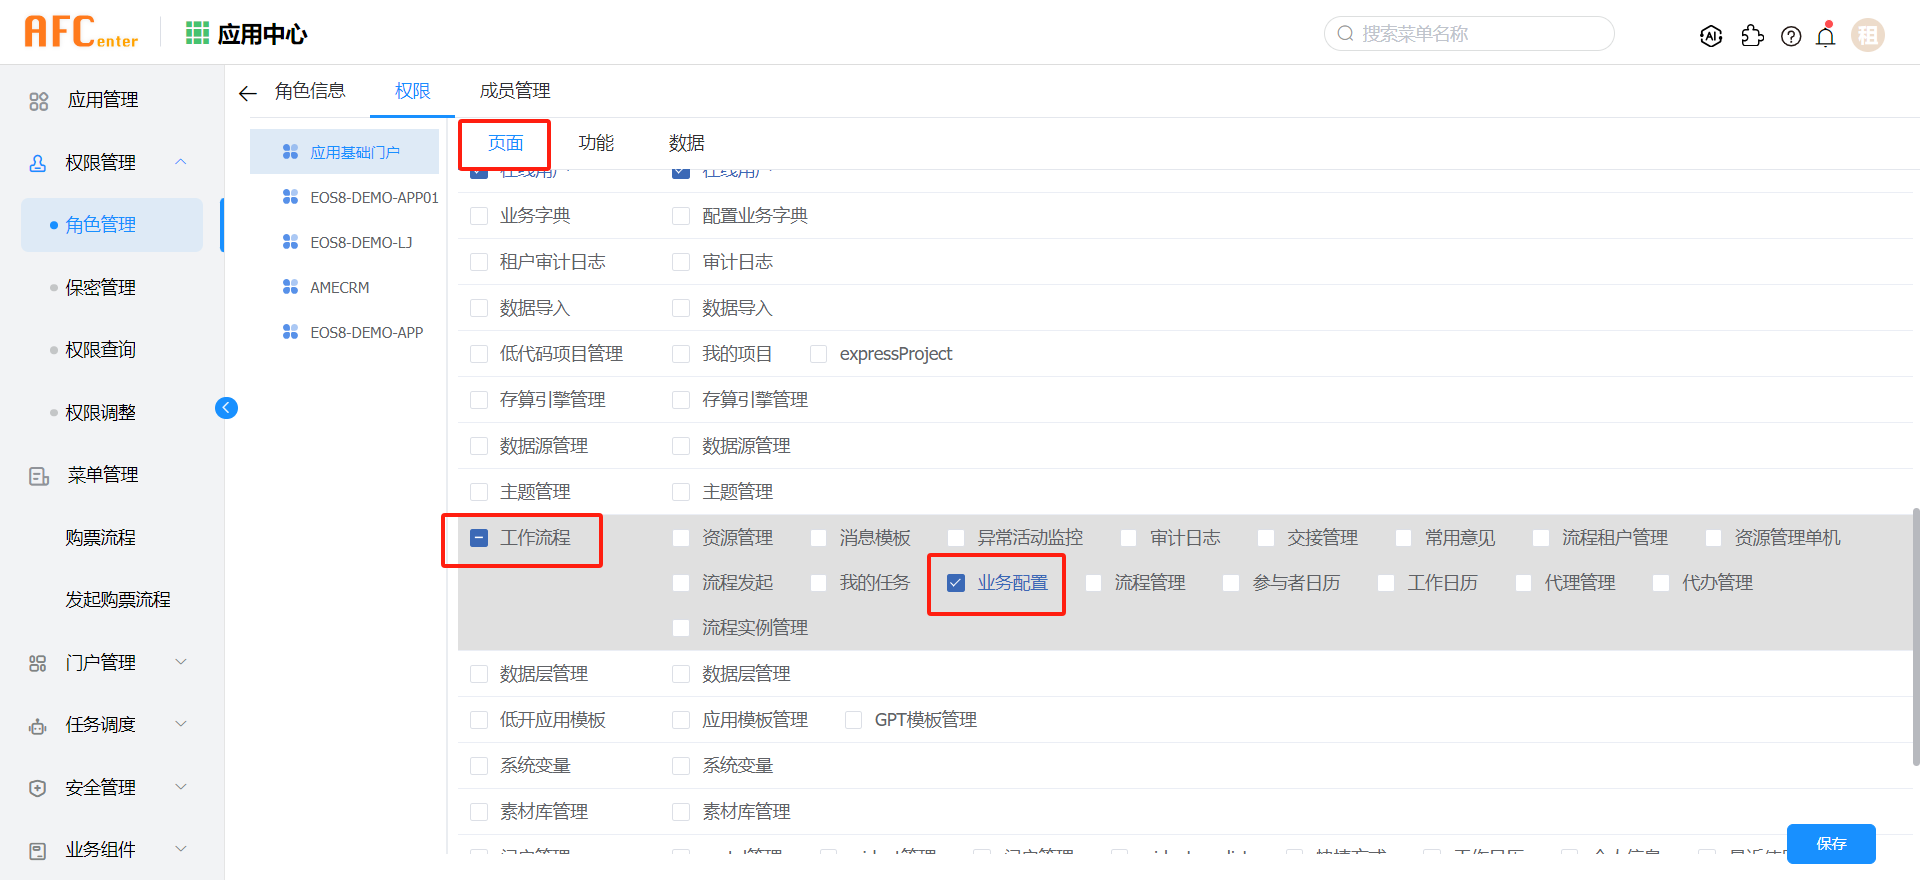Click the green 应用中心 grid icon
This screenshot has width=1920, height=880.
click(x=197, y=34)
